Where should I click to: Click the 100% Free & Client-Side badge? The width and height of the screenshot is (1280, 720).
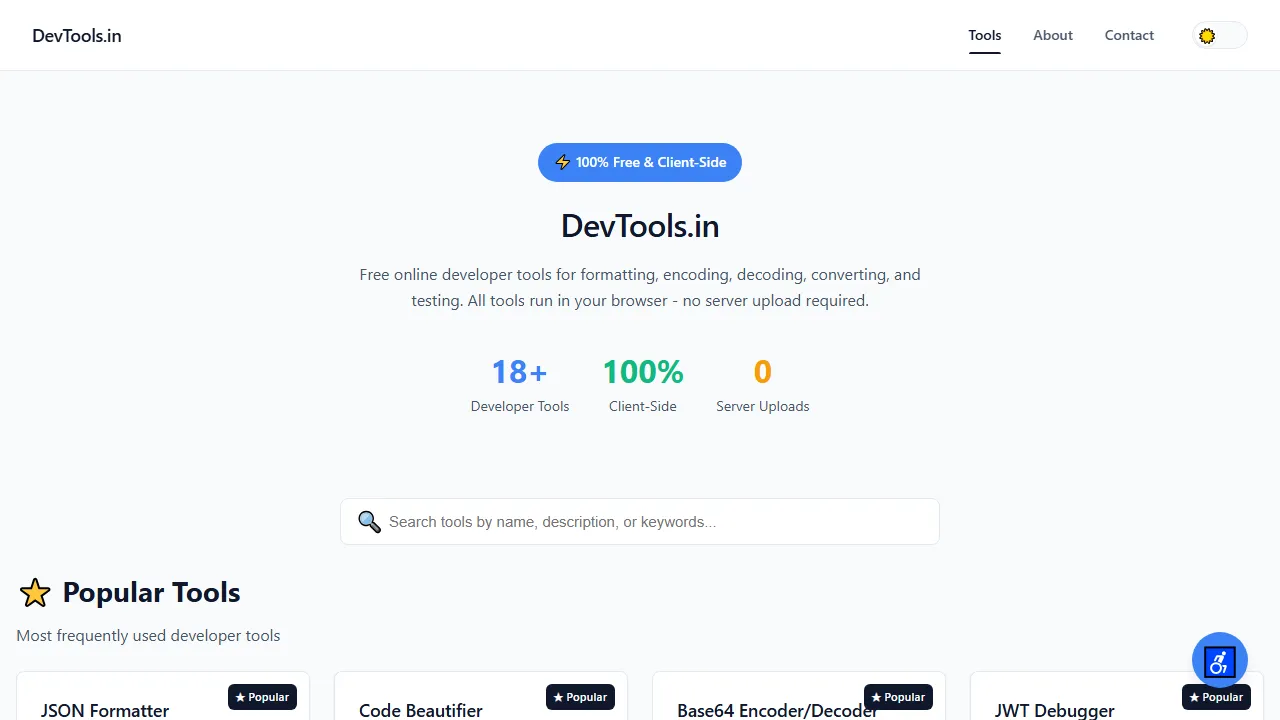click(640, 162)
